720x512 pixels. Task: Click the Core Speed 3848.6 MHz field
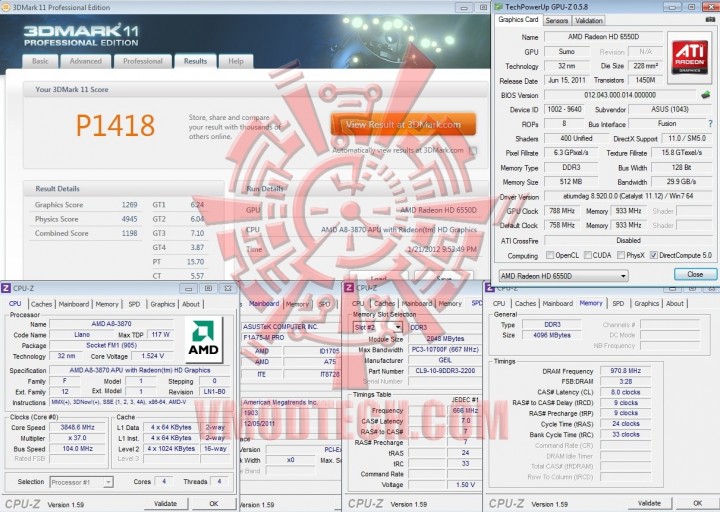pos(77,428)
